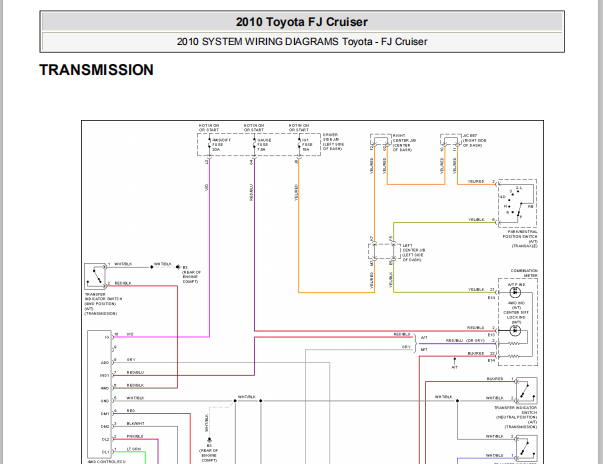
Task: Click the COMBINATION METER label
Action: click(x=524, y=273)
